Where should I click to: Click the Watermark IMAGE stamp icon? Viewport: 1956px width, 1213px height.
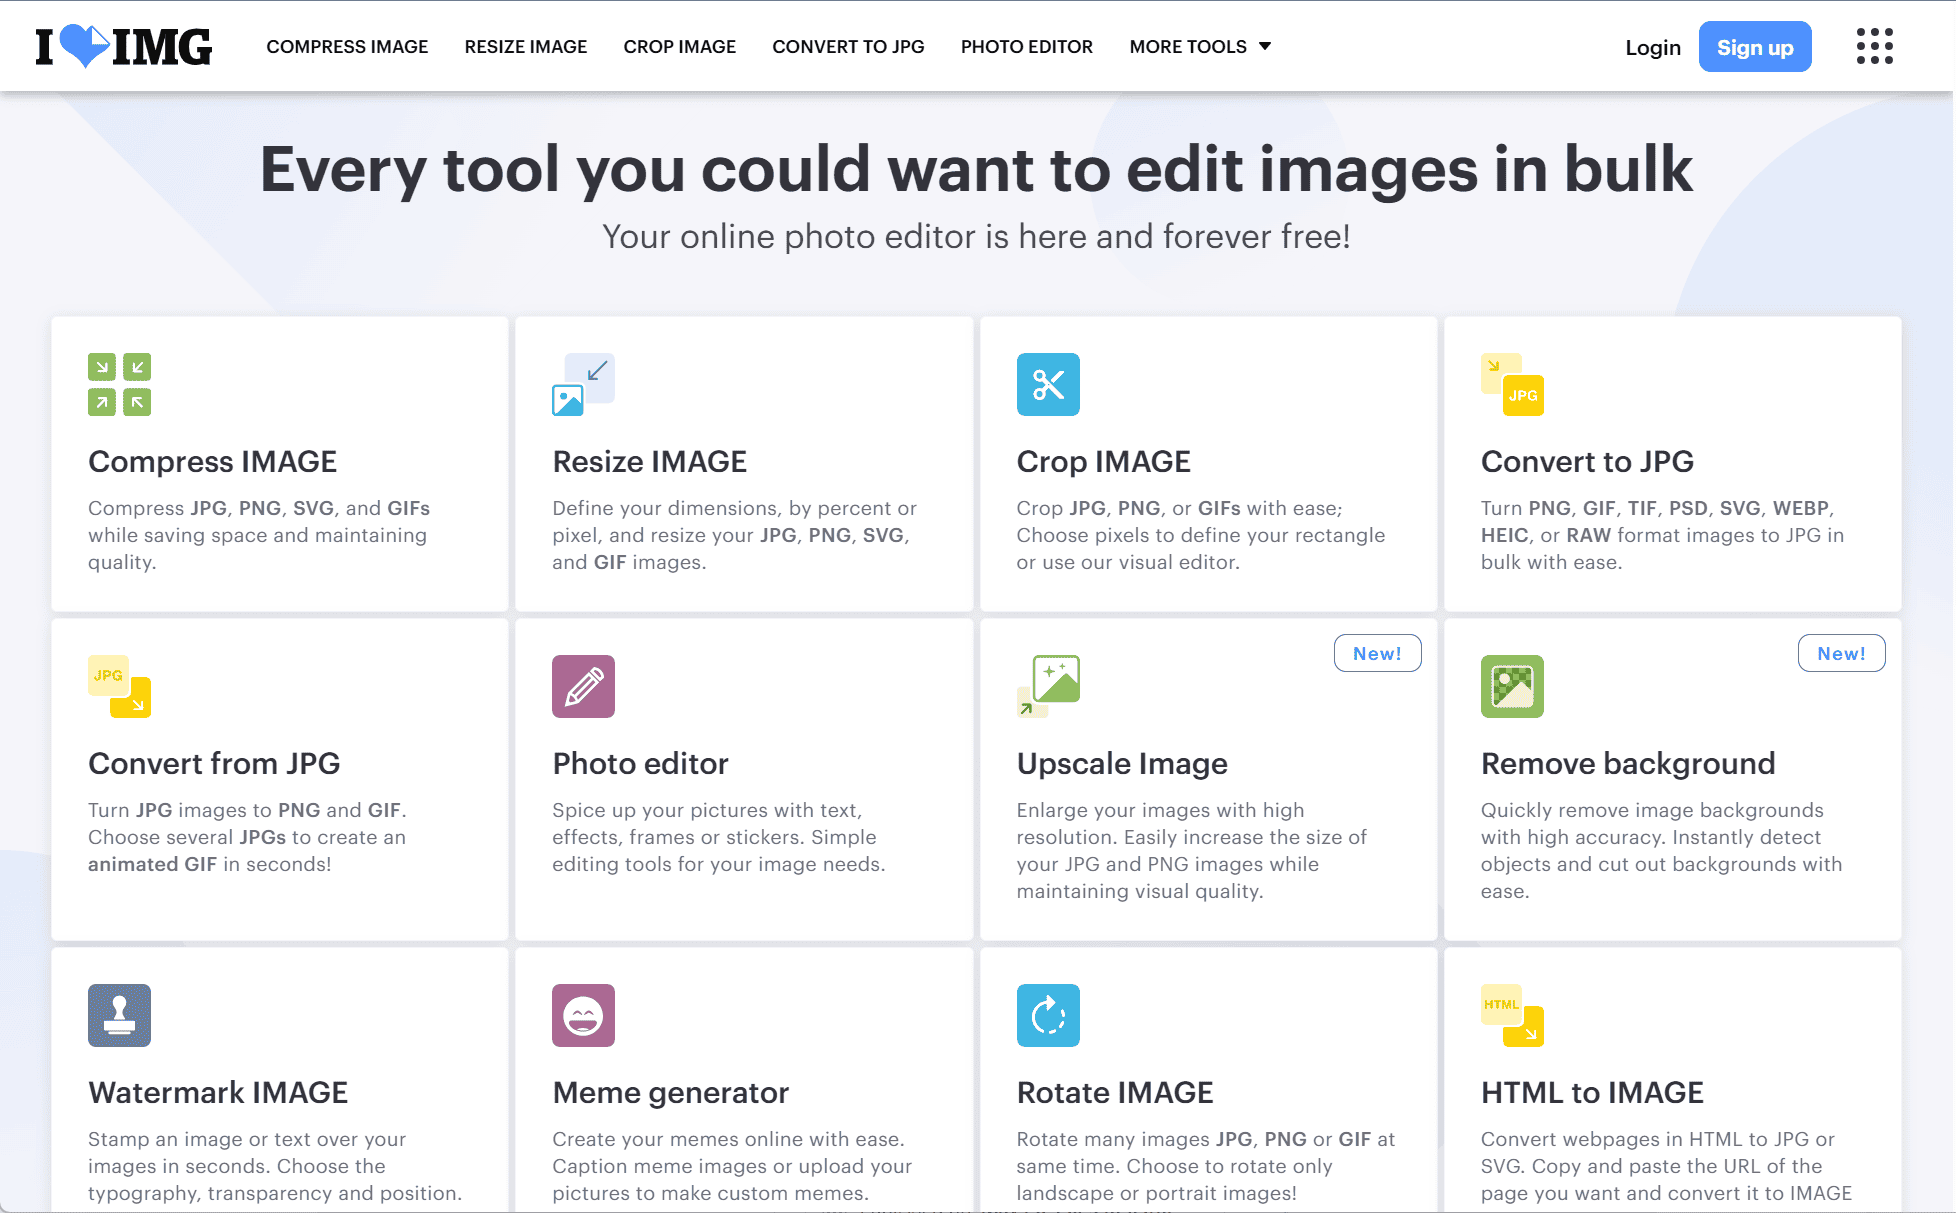pos(119,1015)
